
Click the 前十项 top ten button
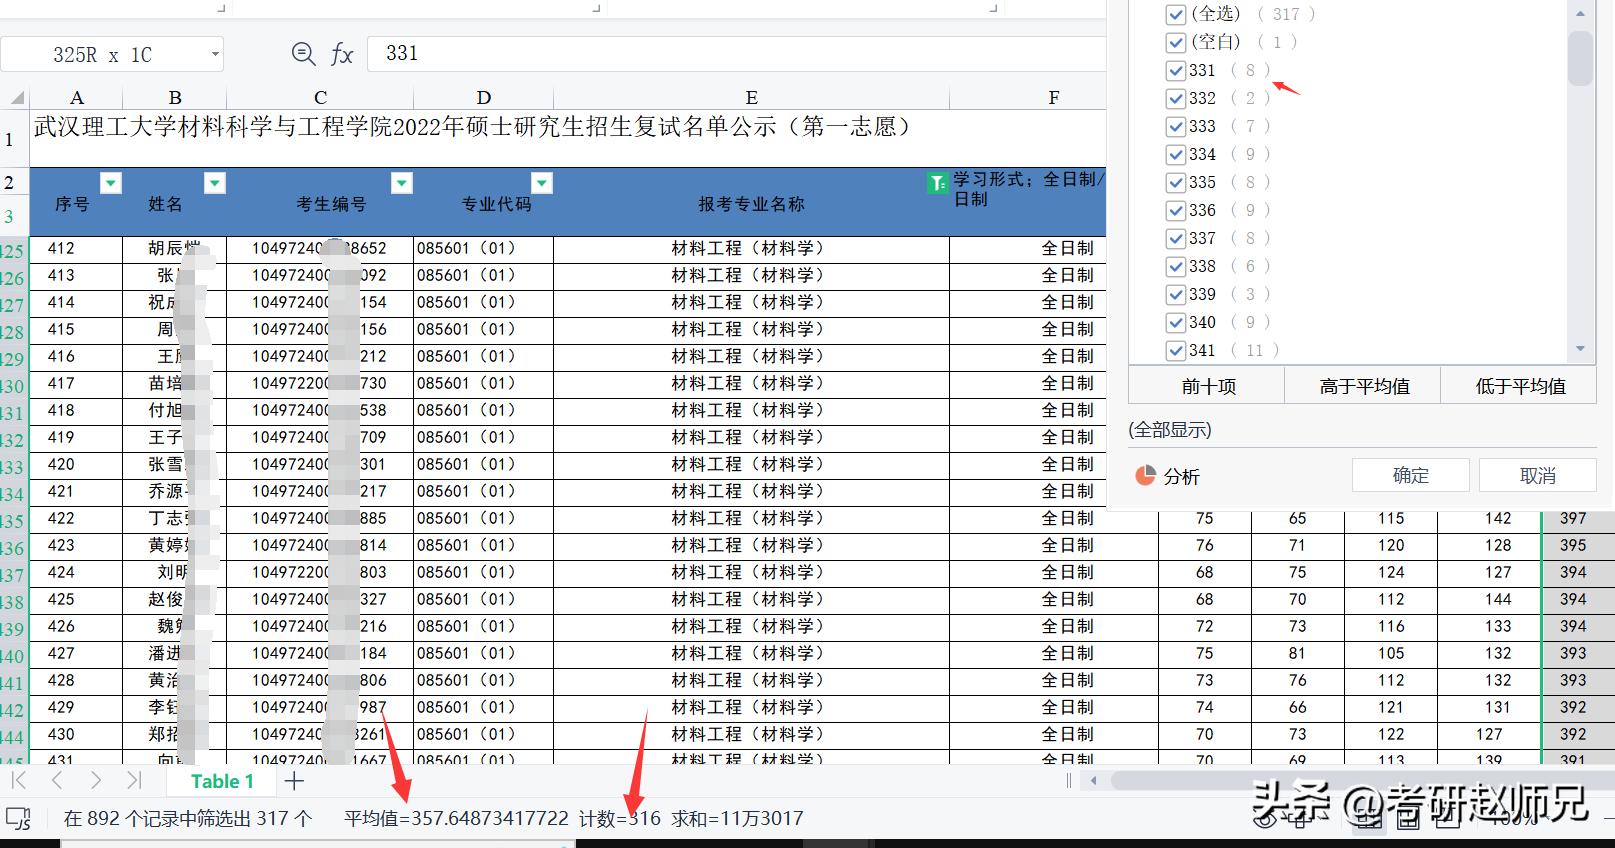[x=1208, y=386]
